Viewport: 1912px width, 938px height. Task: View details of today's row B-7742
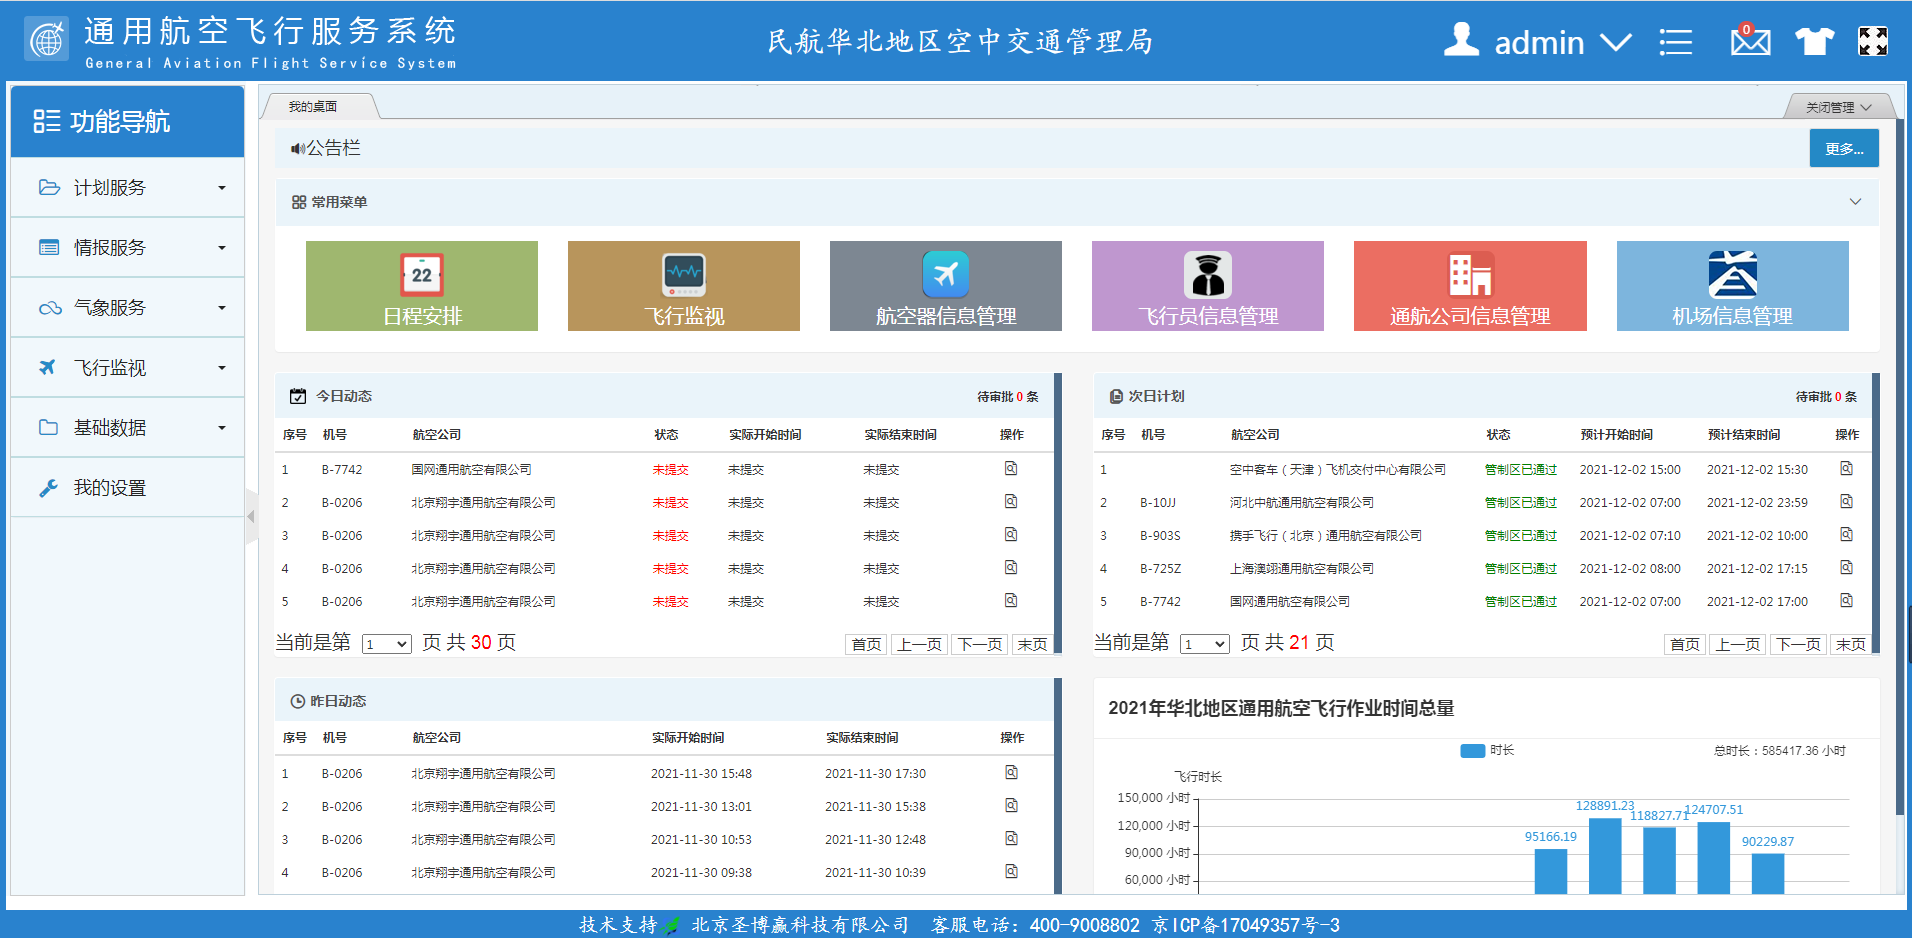coord(1011,468)
